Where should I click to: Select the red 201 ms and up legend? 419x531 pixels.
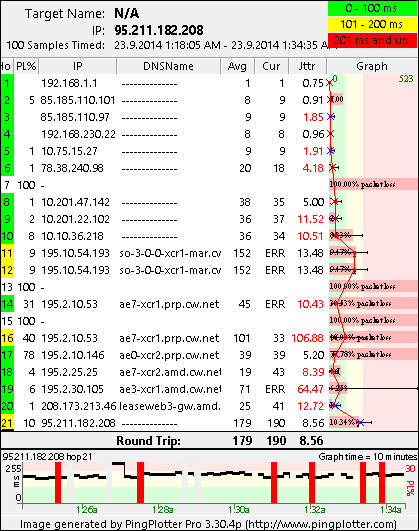372,40
